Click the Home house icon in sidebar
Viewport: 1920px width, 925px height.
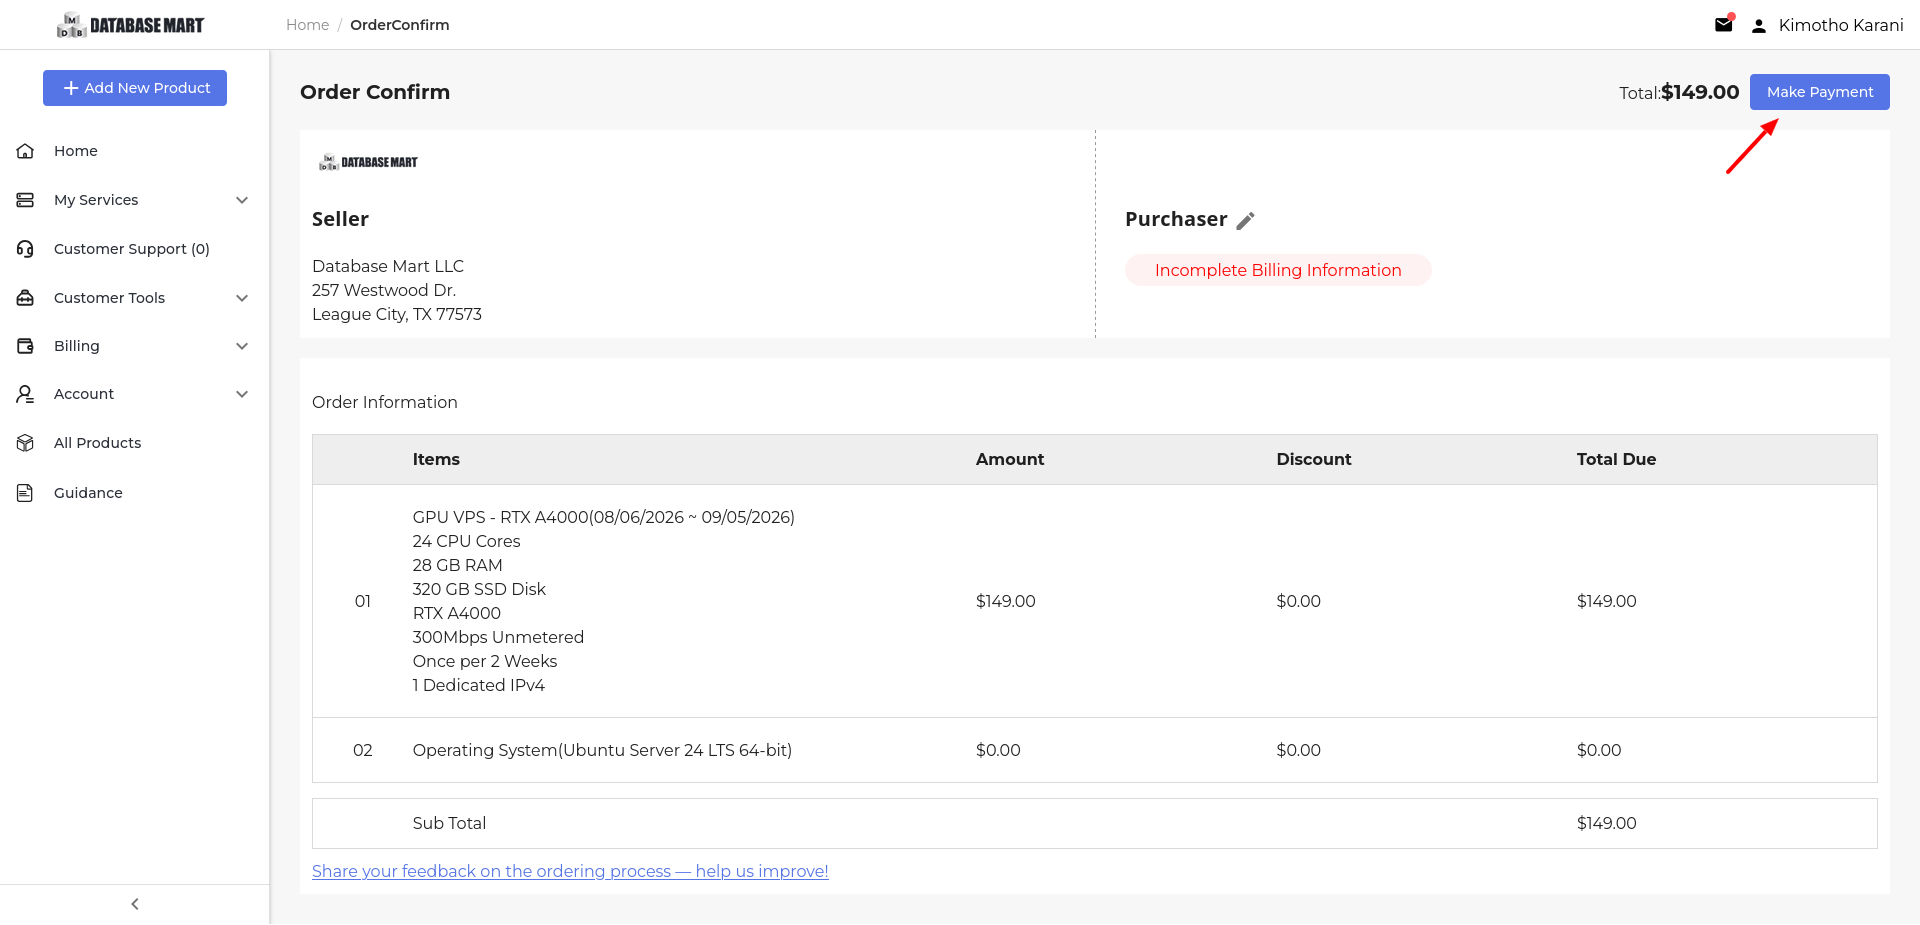point(26,151)
